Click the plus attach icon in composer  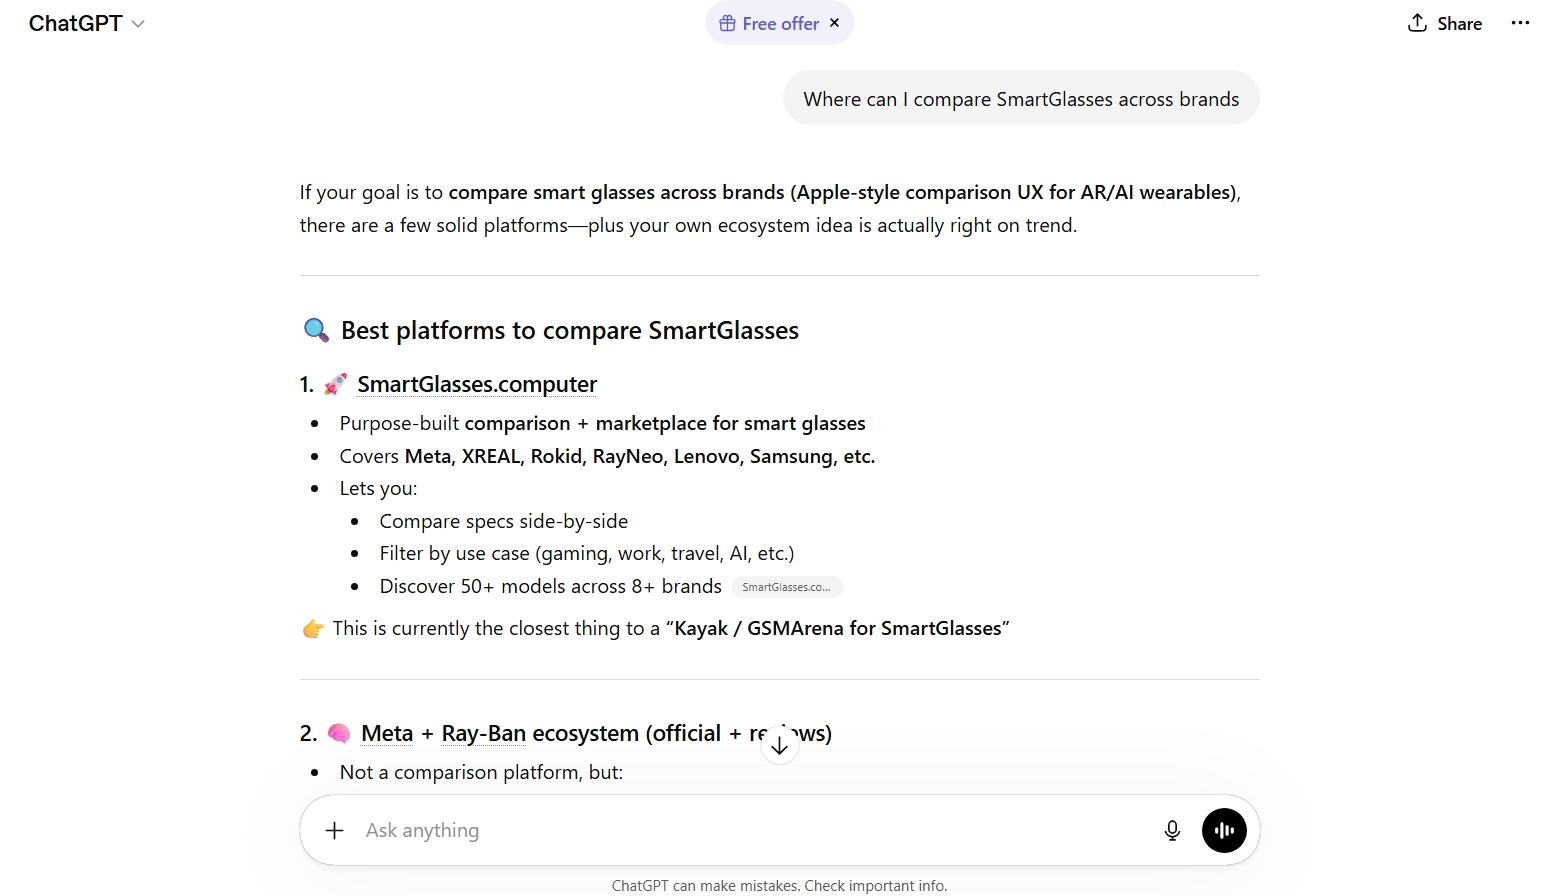(x=335, y=830)
